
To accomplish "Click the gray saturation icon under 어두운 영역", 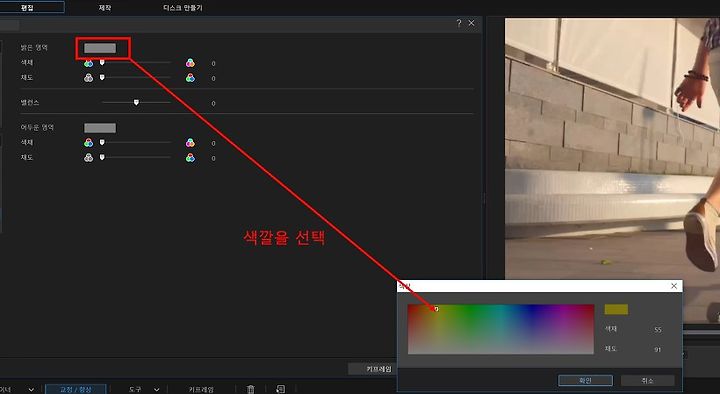I will (x=89, y=158).
